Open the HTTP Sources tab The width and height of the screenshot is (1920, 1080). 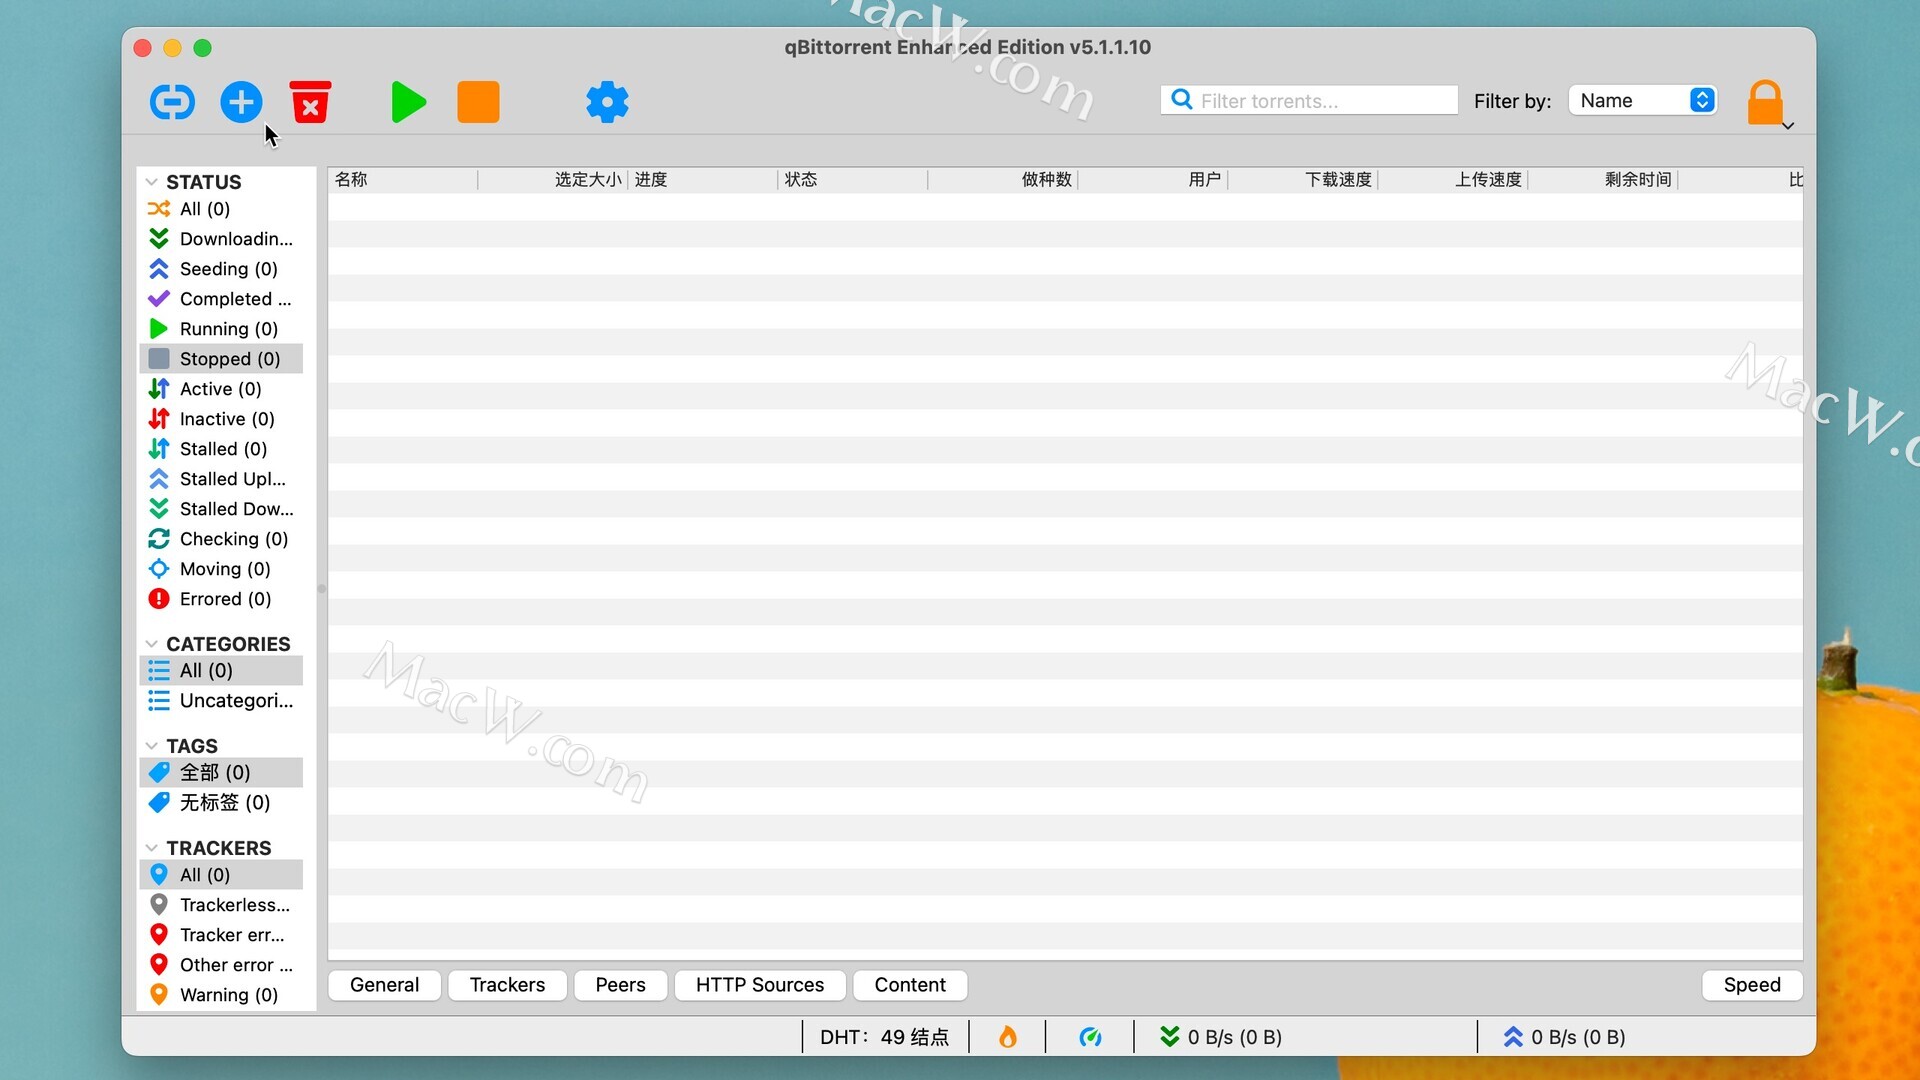coord(760,985)
